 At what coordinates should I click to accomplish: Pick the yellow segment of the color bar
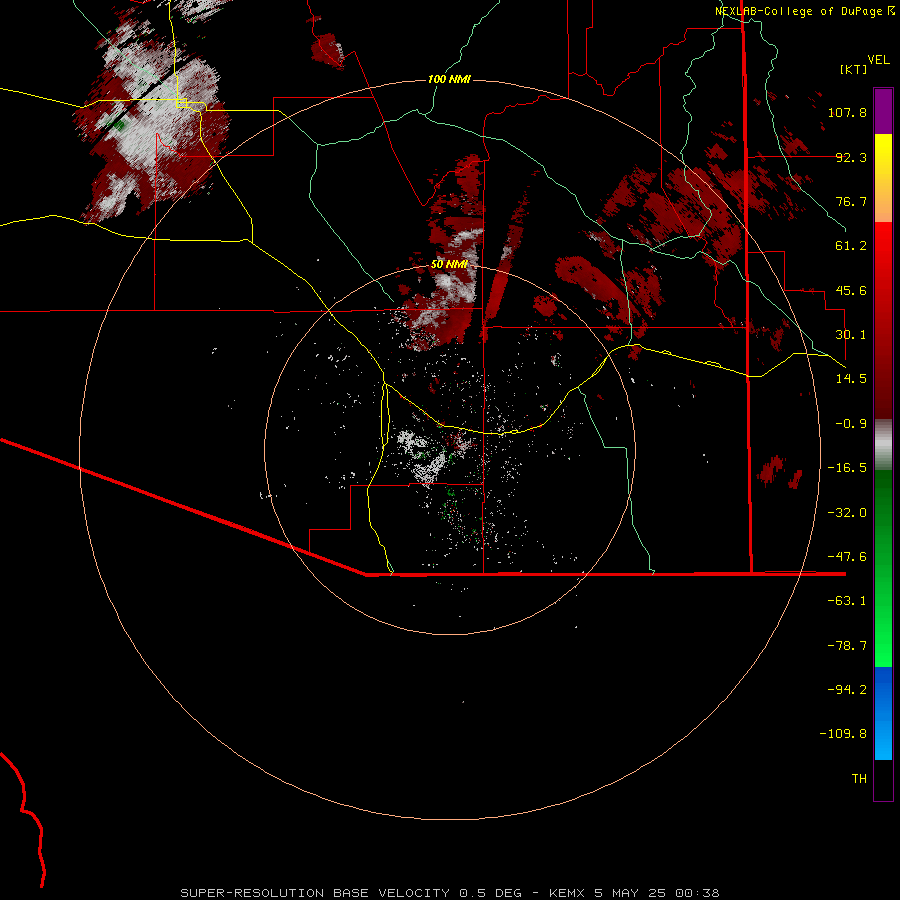[883, 177]
